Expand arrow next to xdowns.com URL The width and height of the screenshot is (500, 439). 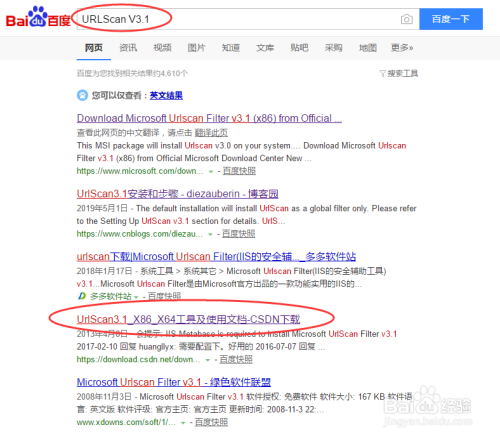tap(183, 423)
